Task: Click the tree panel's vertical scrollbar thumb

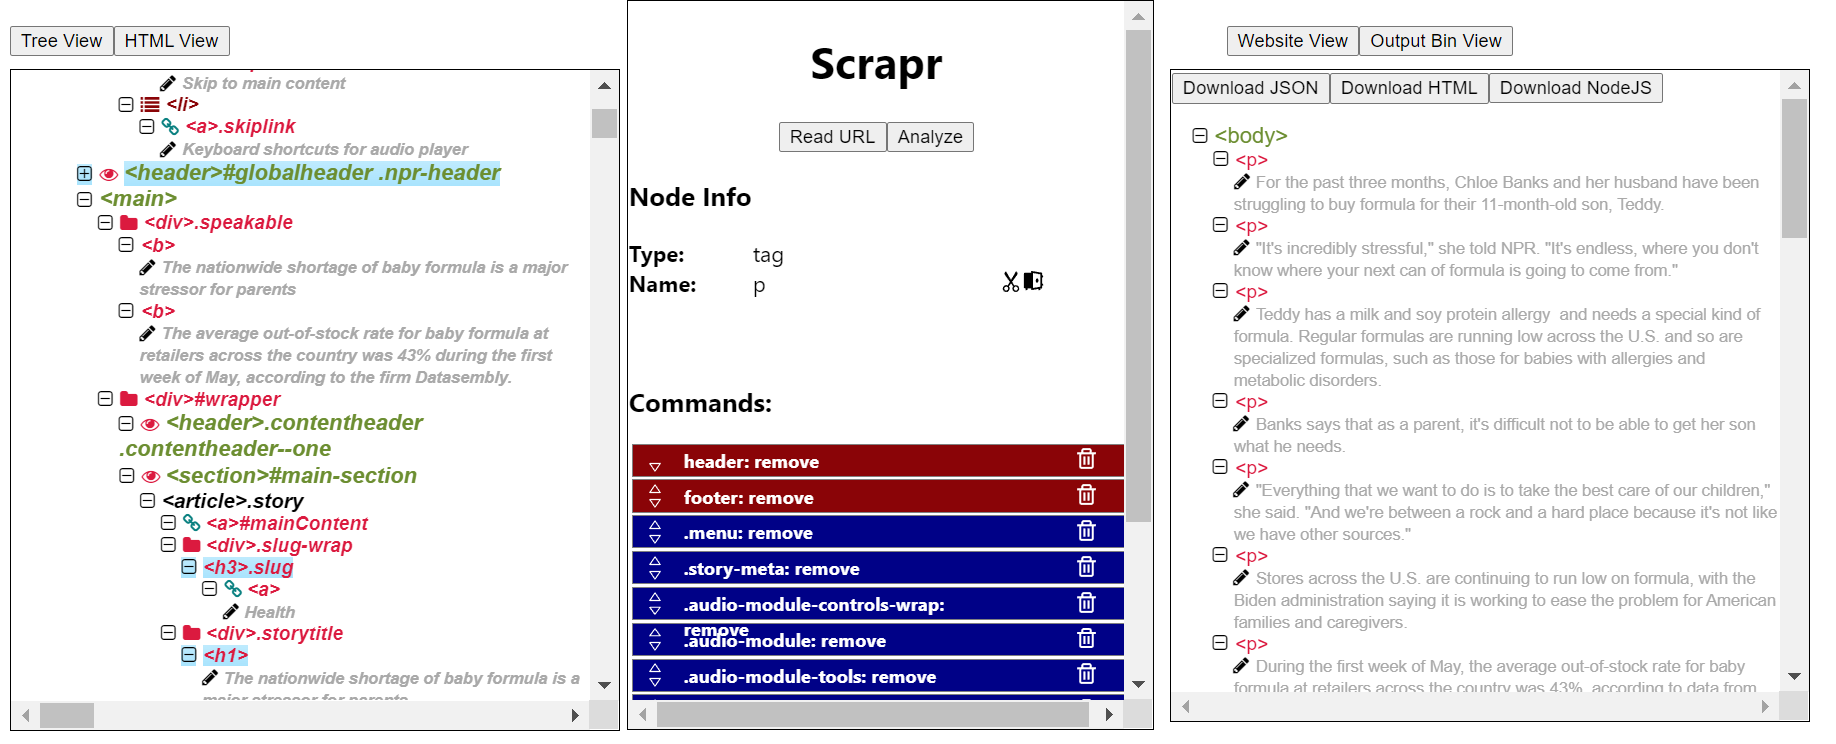Action: coord(604,123)
